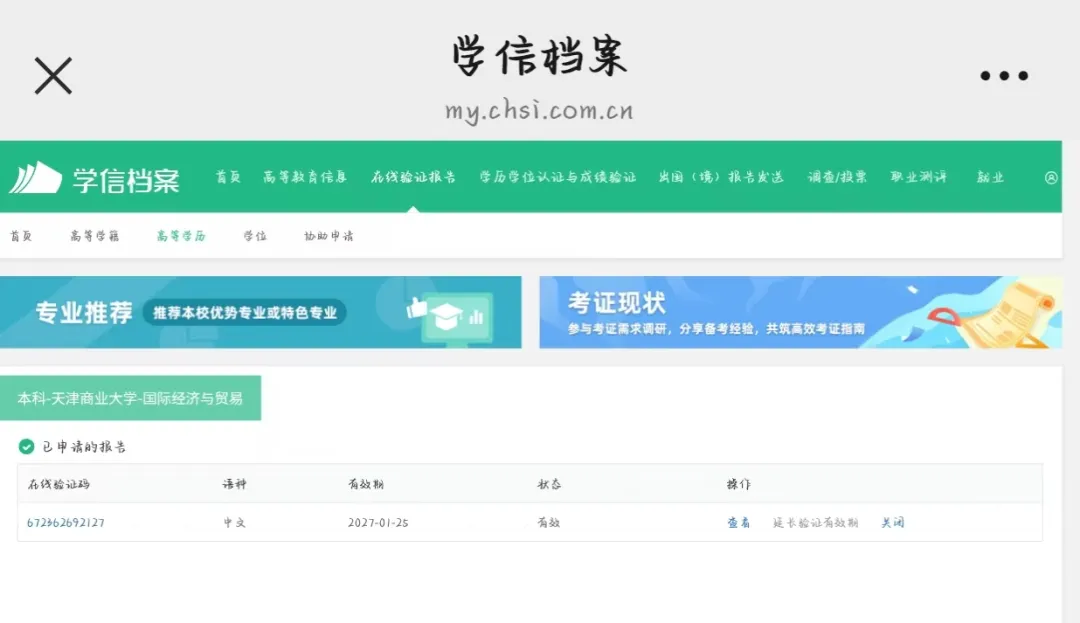Image resolution: width=1080 pixels, height=623 pixels.
Task: Open 就业 menu item
Action: pos(990,177)
